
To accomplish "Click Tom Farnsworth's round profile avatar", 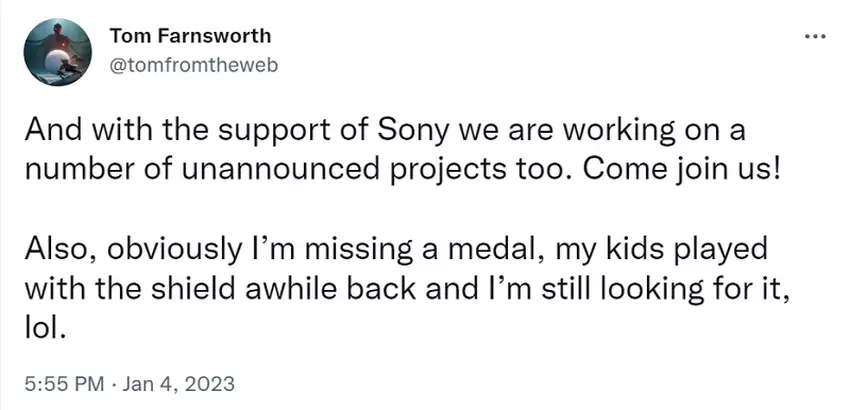I will (x=58, y=52).
